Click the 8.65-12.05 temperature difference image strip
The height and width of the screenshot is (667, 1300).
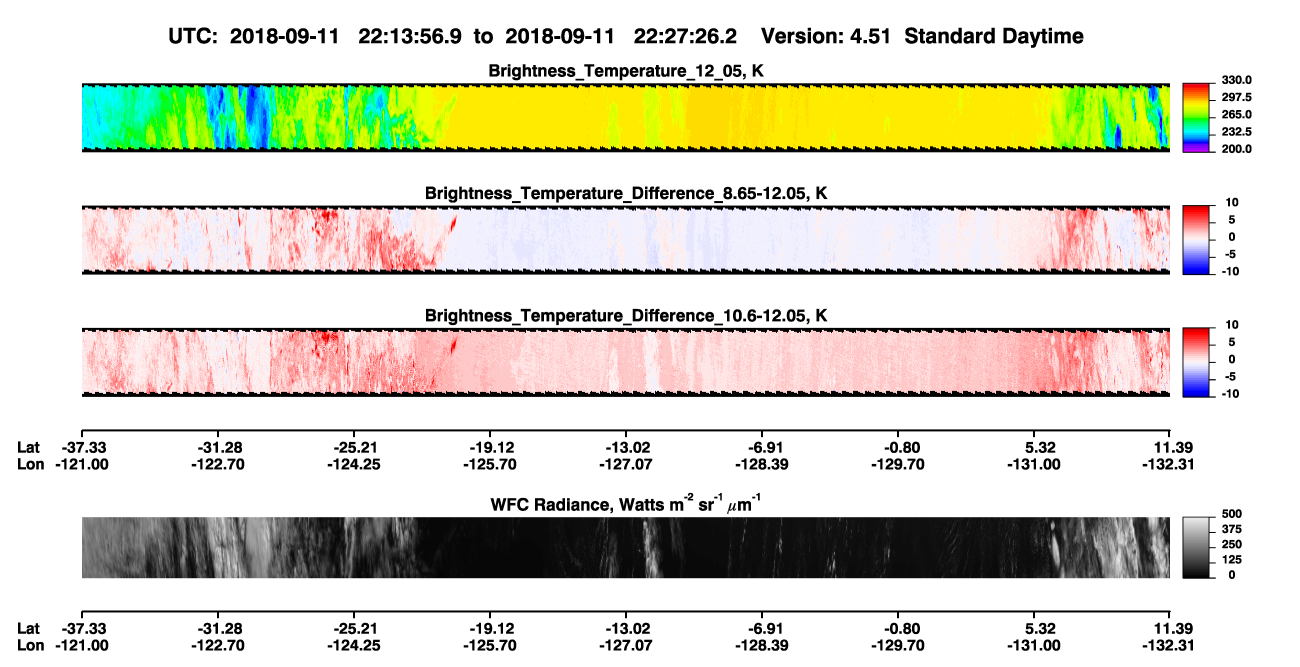coord(625,238)
